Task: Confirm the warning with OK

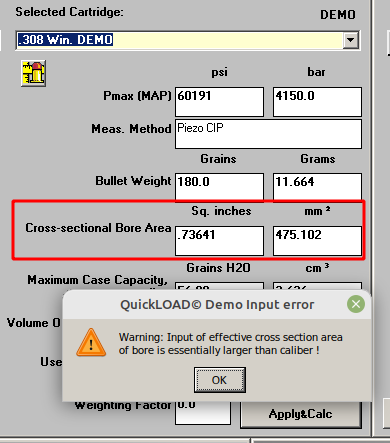Action: [x=220, y=380]
